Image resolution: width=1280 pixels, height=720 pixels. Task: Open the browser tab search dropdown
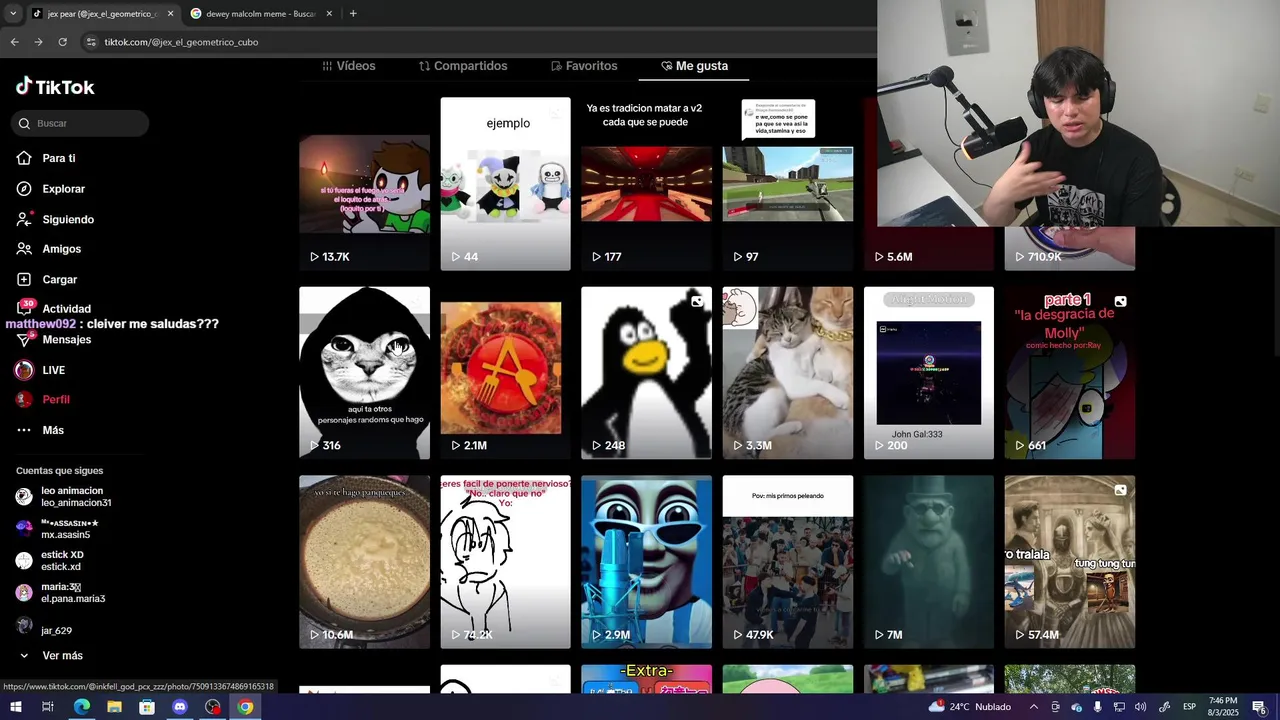13,14
